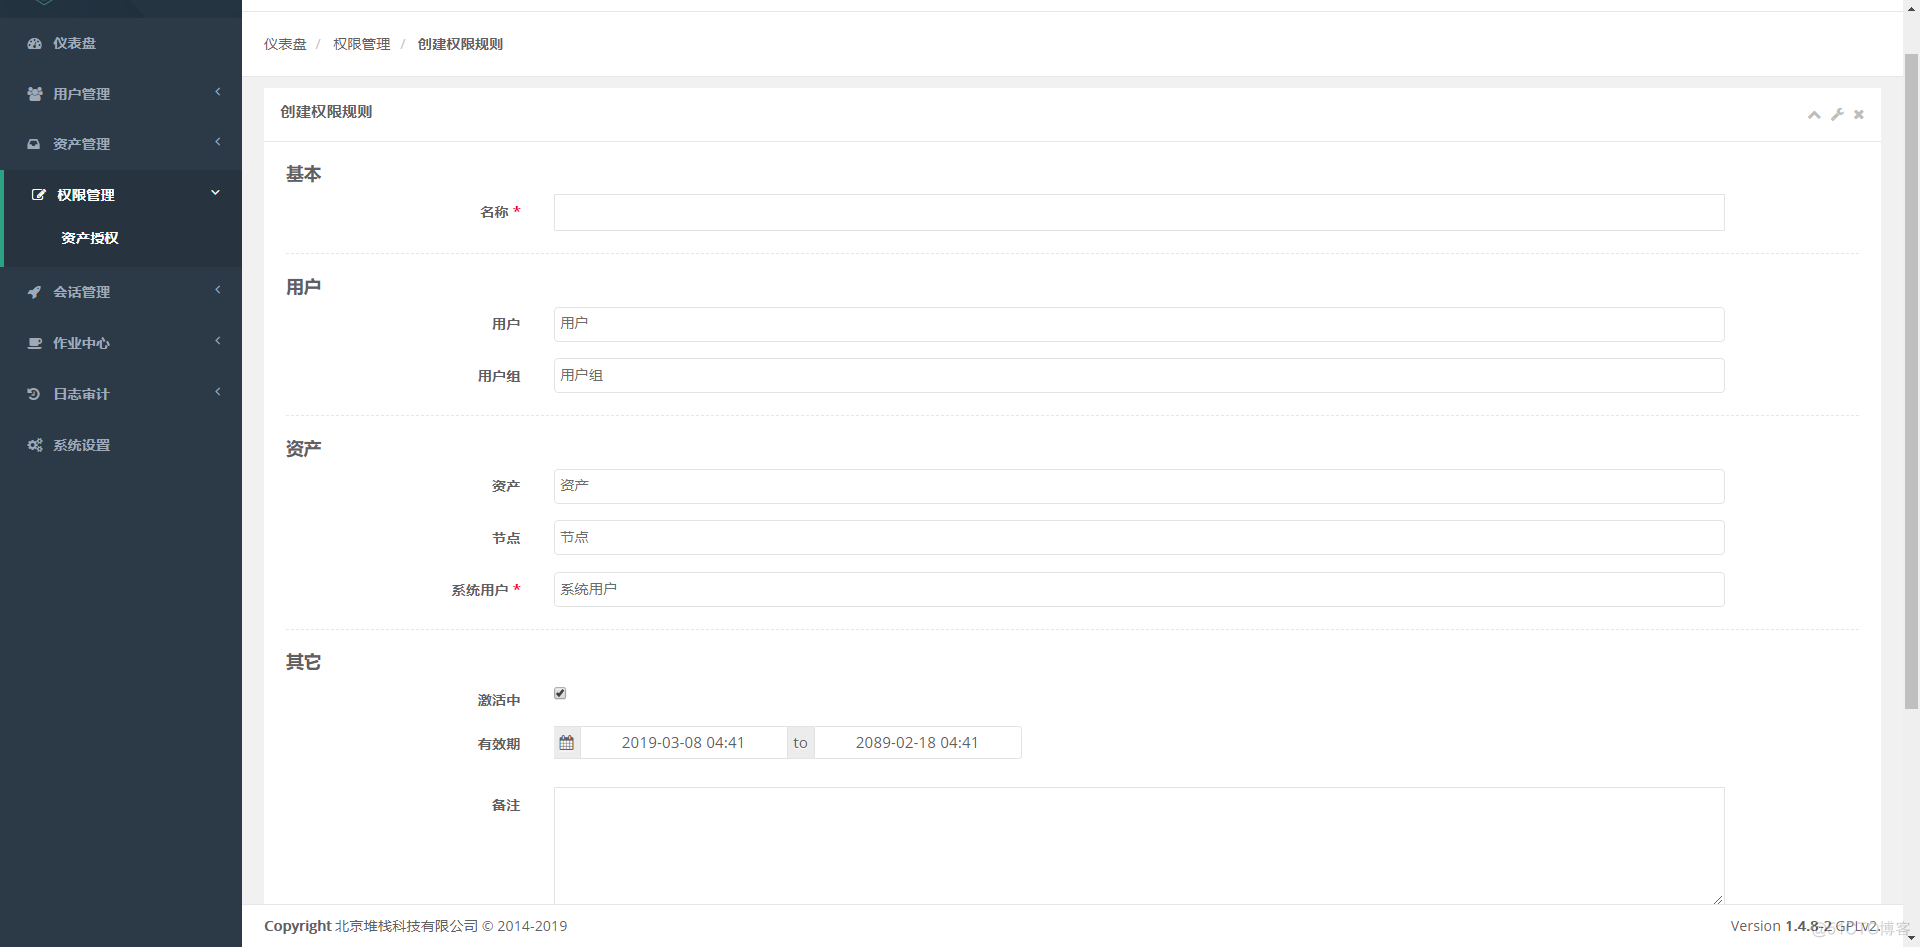Select 资产管理 sidebar menu item

click(121, 144)
